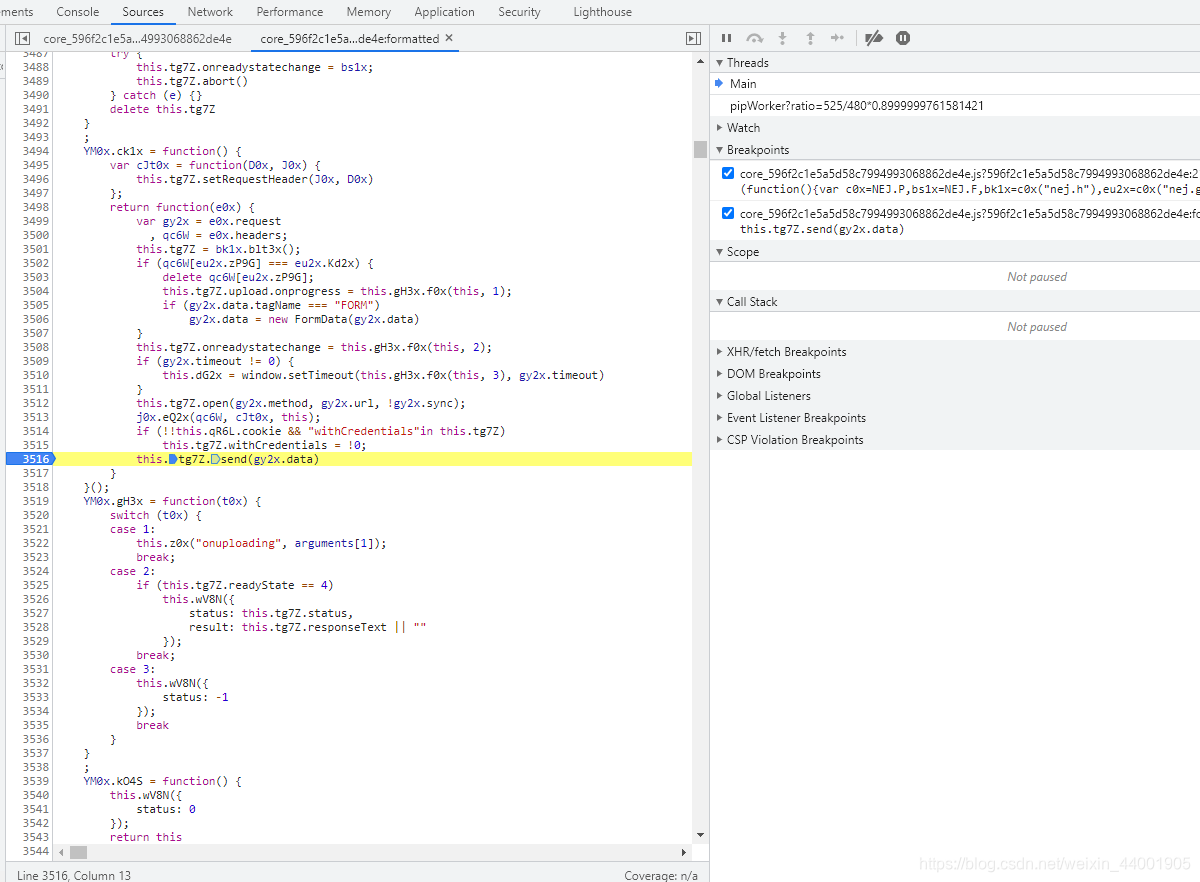Click the Step into function icon
The width and height of the screenshot is (1200, 882).
(782, 38)
